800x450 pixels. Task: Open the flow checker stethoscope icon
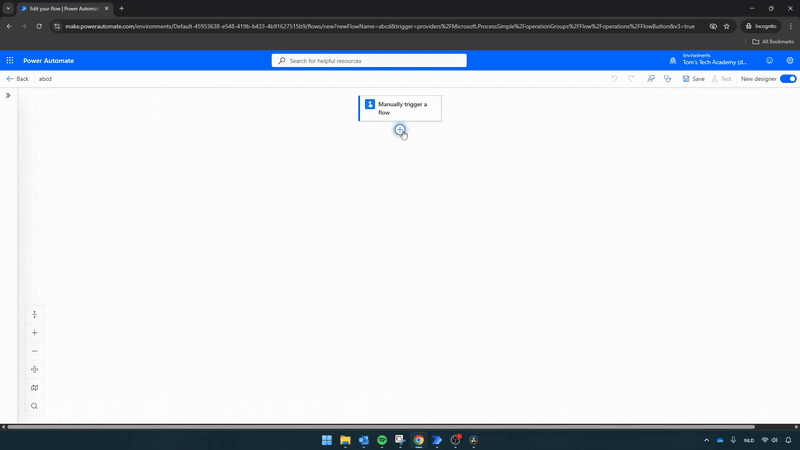tap(667, 78)
